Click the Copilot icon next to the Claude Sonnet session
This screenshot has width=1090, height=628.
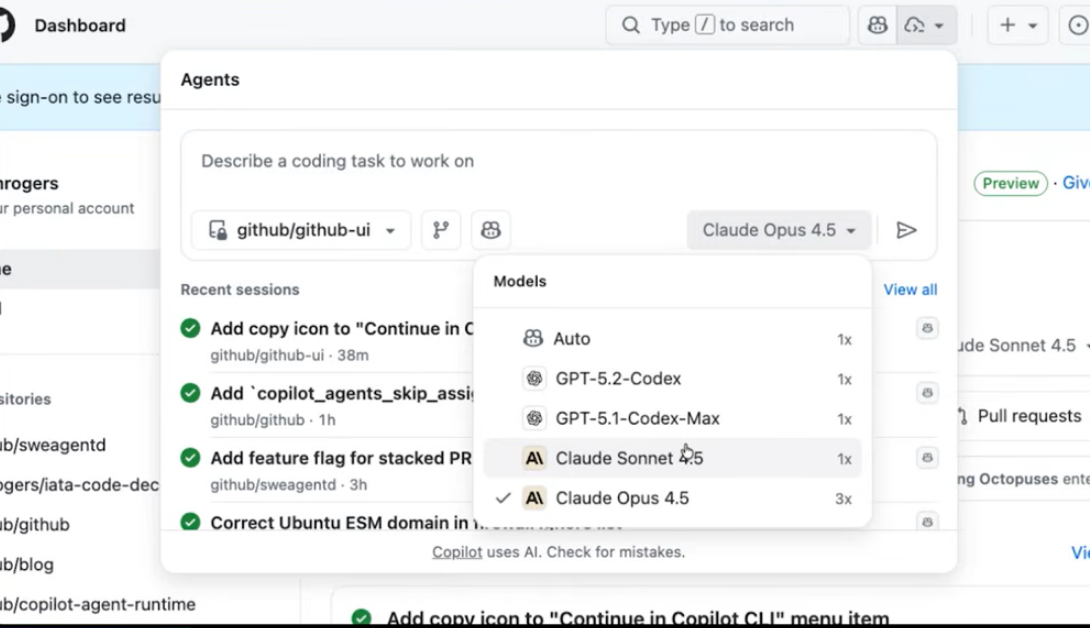click(x=927, y=328)
